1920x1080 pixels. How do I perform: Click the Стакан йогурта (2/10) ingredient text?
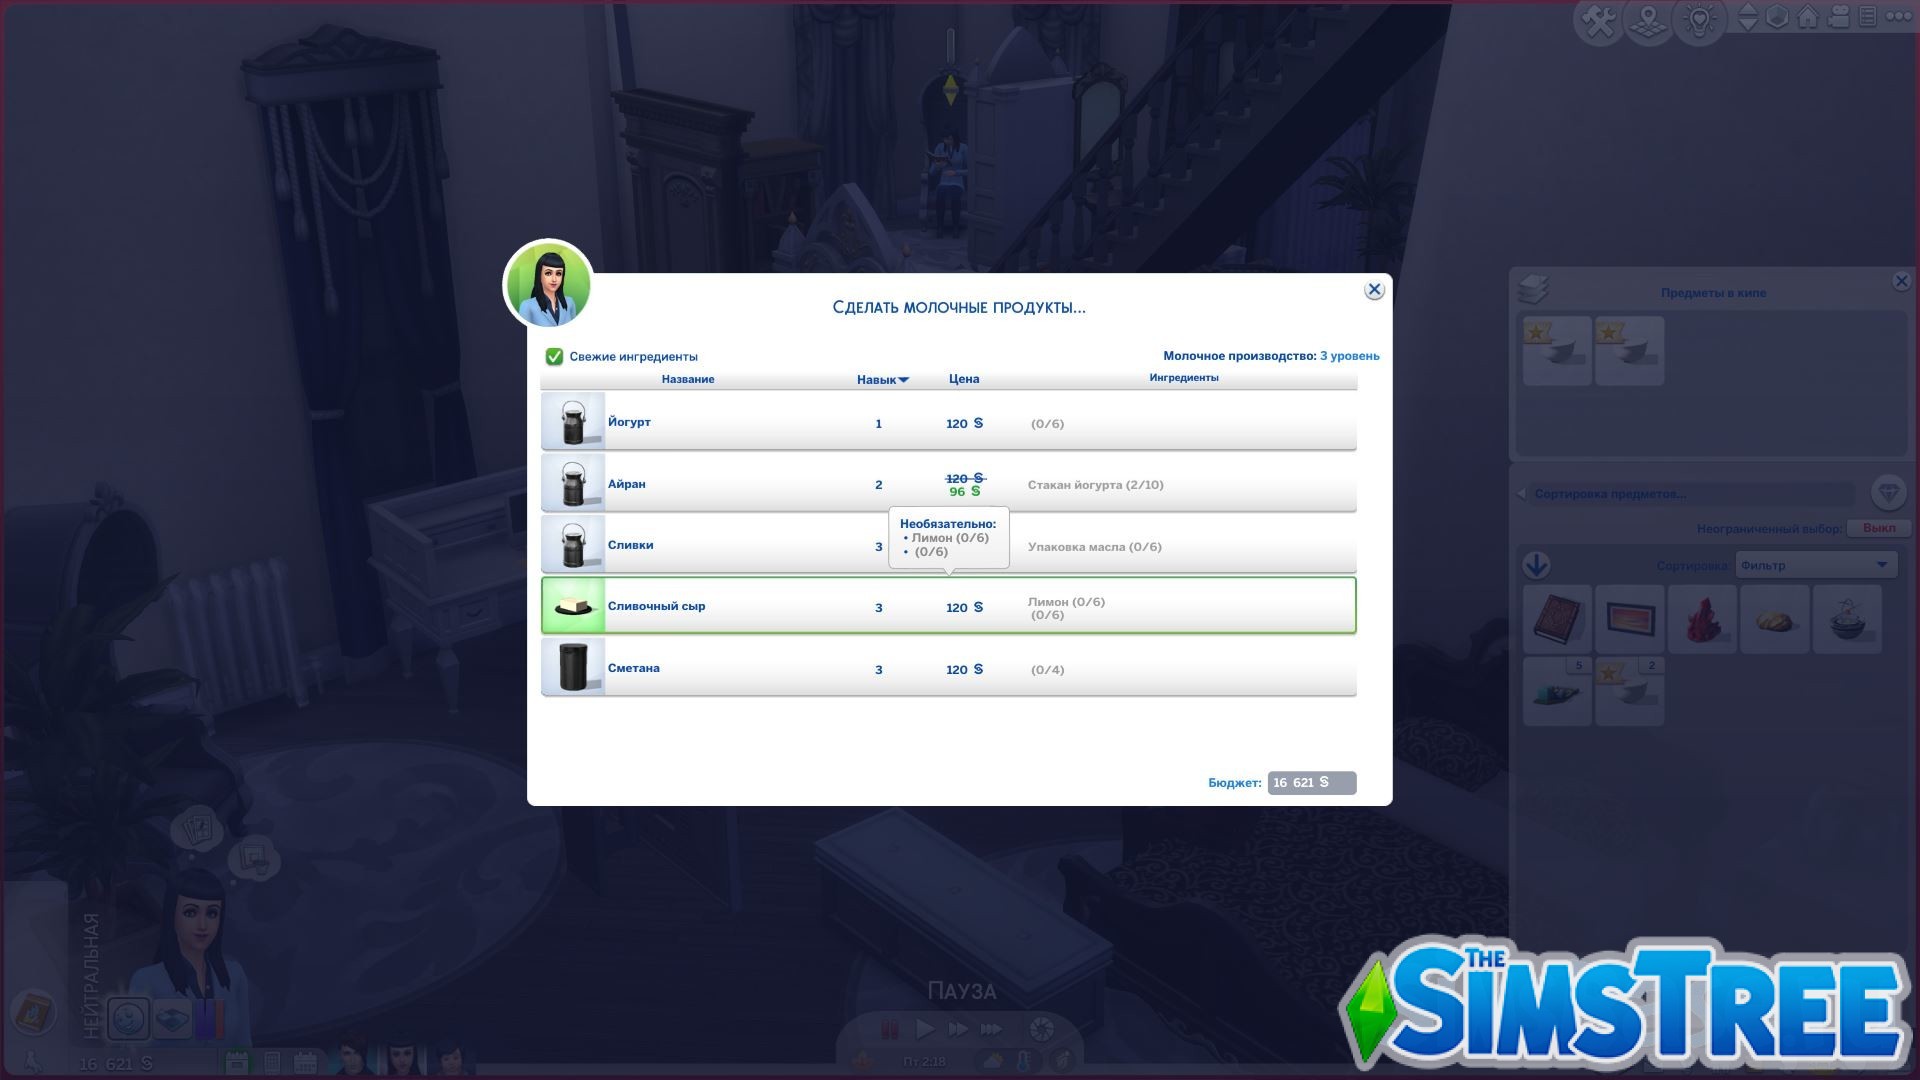coord(1096,485)
